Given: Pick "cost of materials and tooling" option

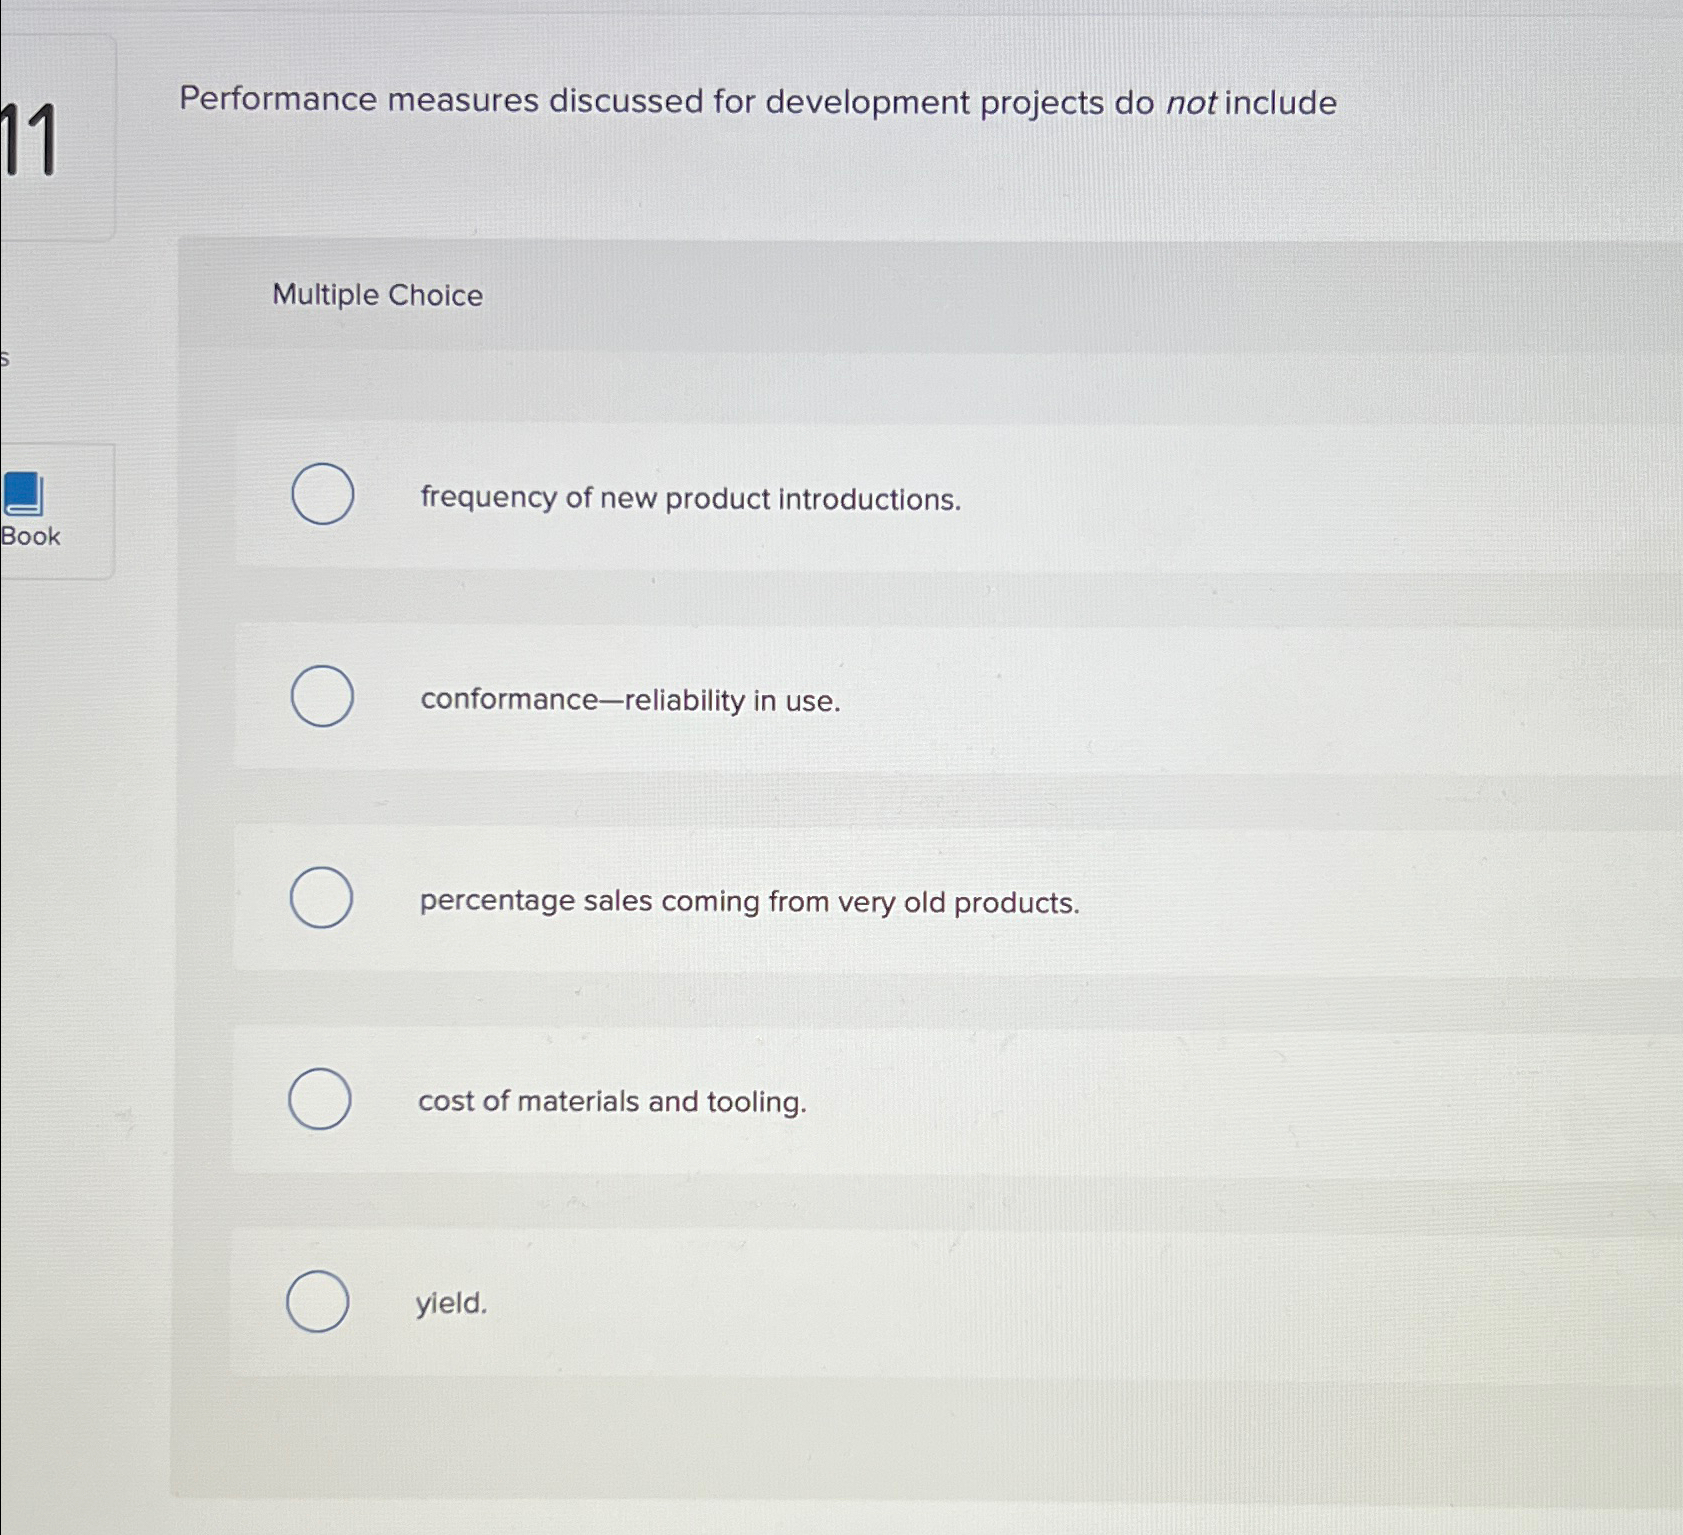Looking at the screenshot, I should pos(611,1102).
